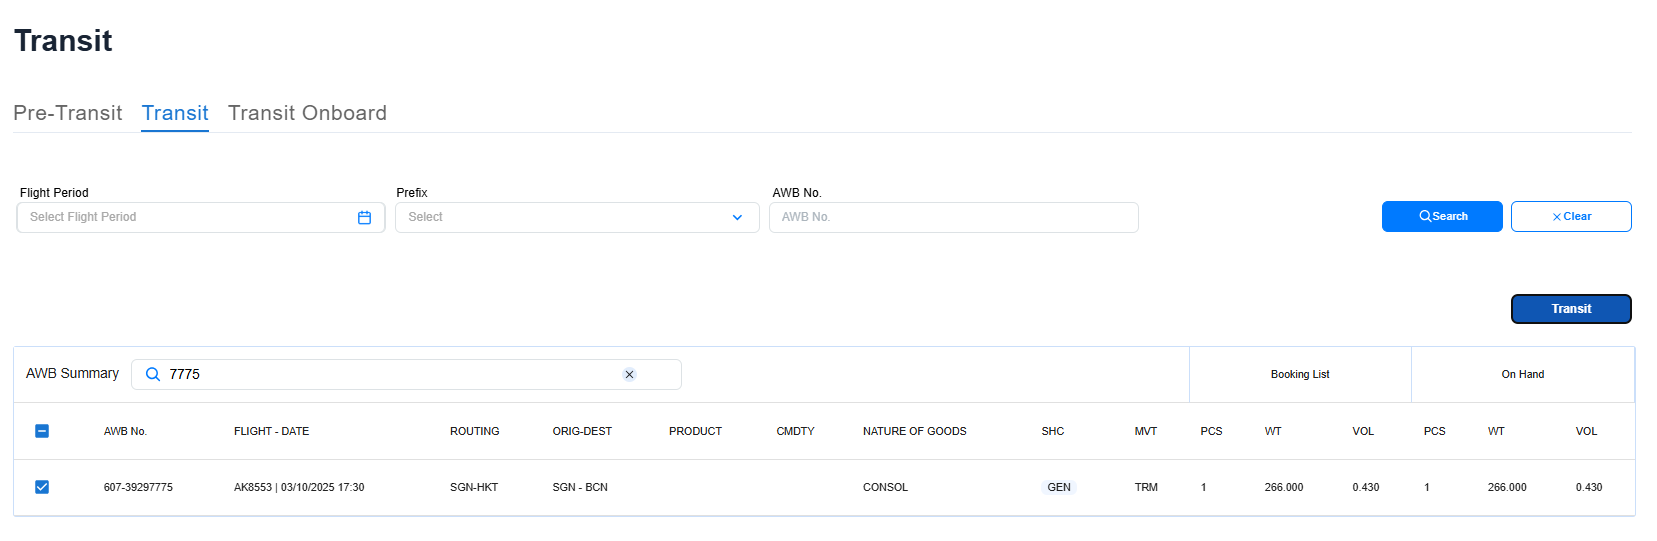Click the FLIGHT - DATE column header

271,431
